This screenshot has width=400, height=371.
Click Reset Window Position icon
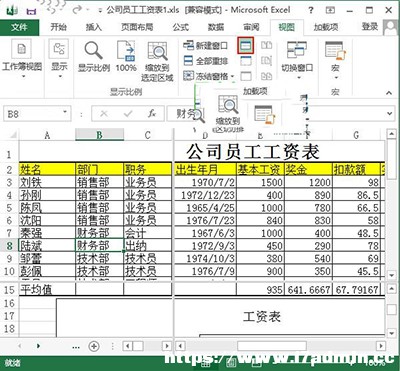coord(266,76)
